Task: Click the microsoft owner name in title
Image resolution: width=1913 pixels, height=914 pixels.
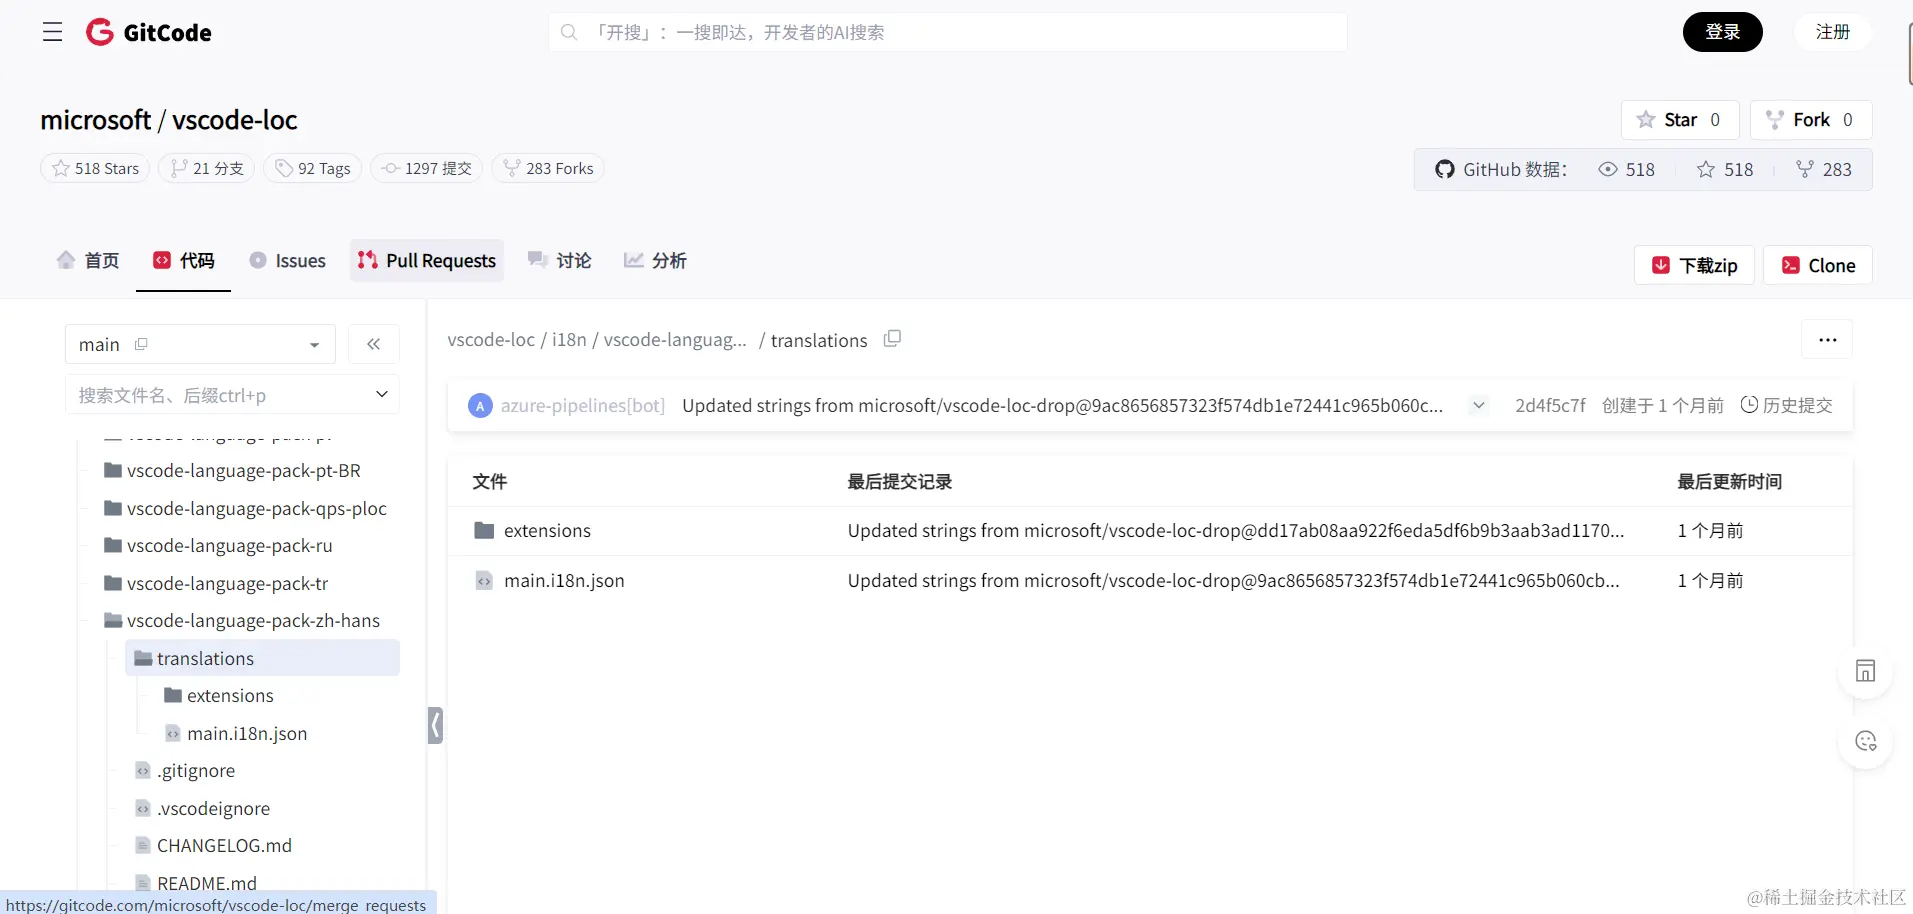Action: 95,120
